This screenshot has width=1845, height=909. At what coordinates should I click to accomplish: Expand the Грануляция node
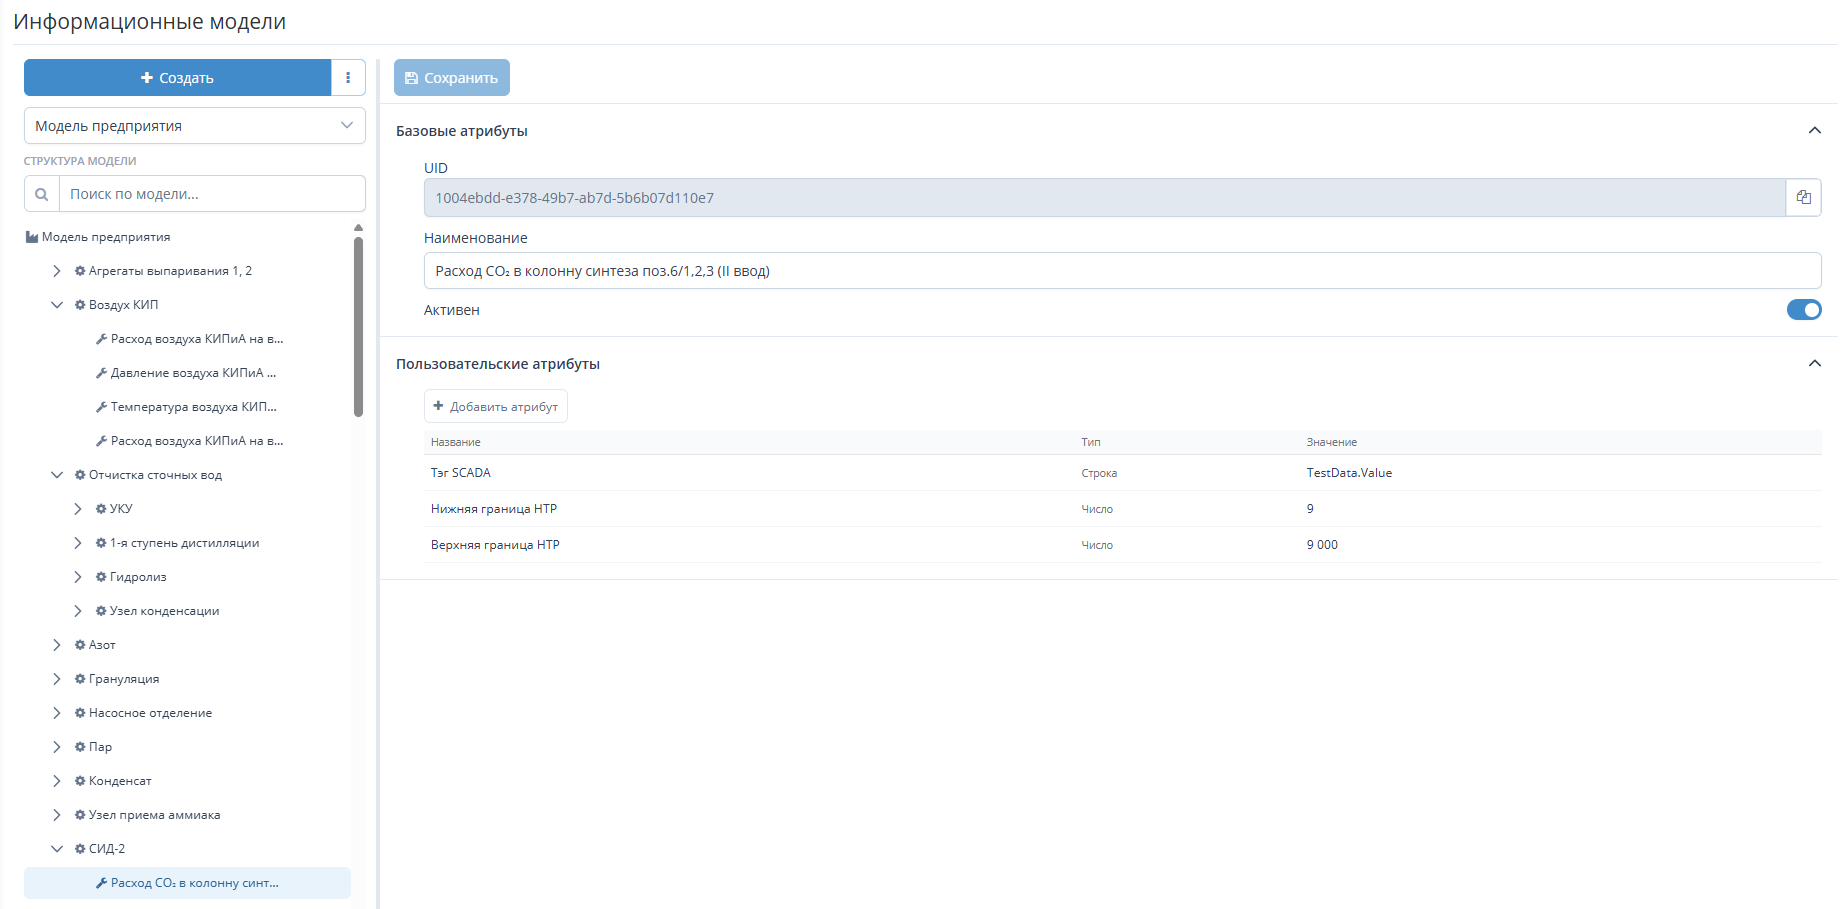coord(57,679)
